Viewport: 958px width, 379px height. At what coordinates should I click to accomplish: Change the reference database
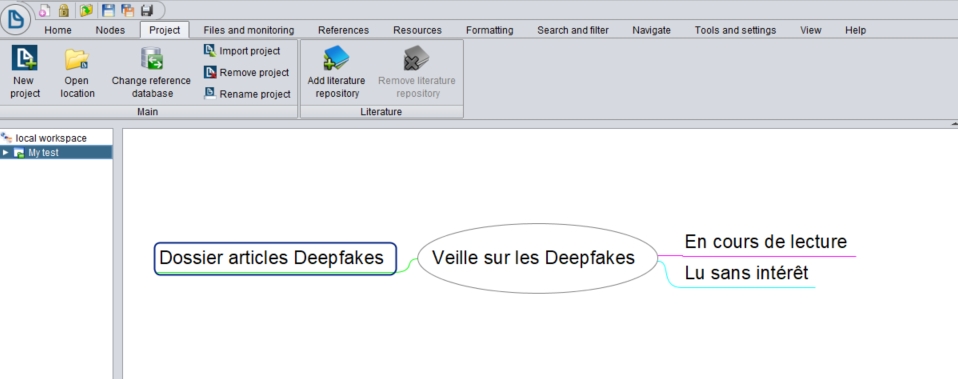coord(151,72)
